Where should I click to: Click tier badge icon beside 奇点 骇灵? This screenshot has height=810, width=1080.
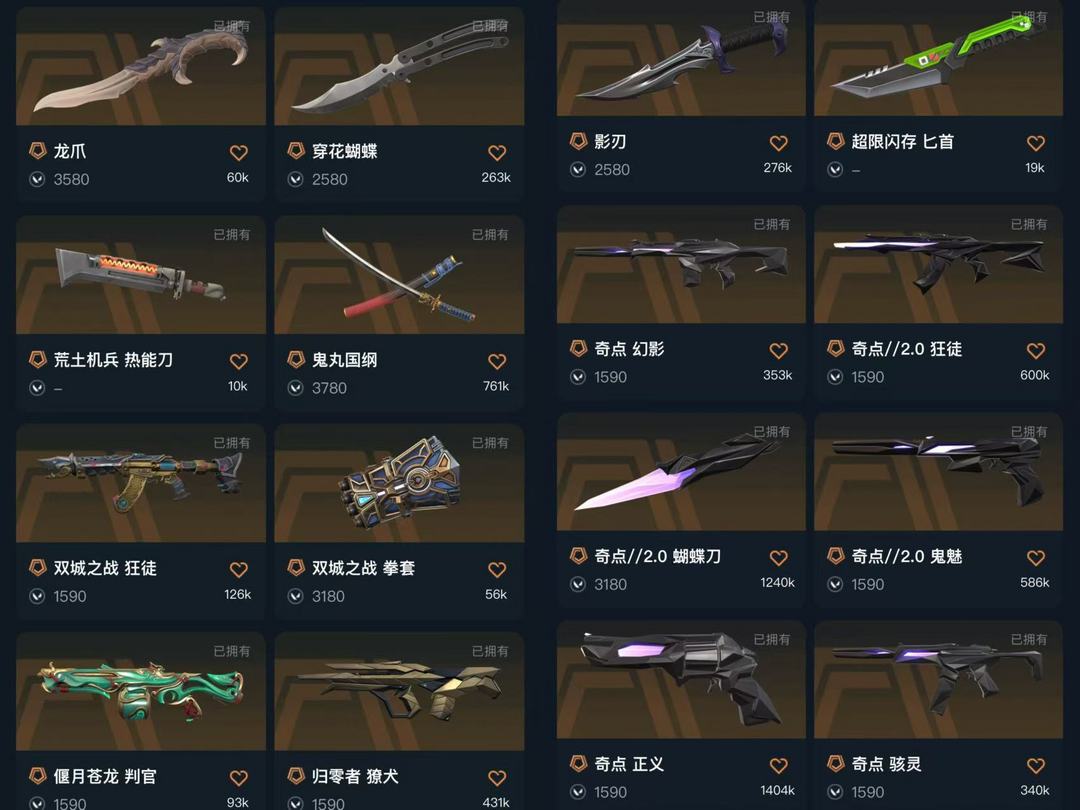click(835, 763)
